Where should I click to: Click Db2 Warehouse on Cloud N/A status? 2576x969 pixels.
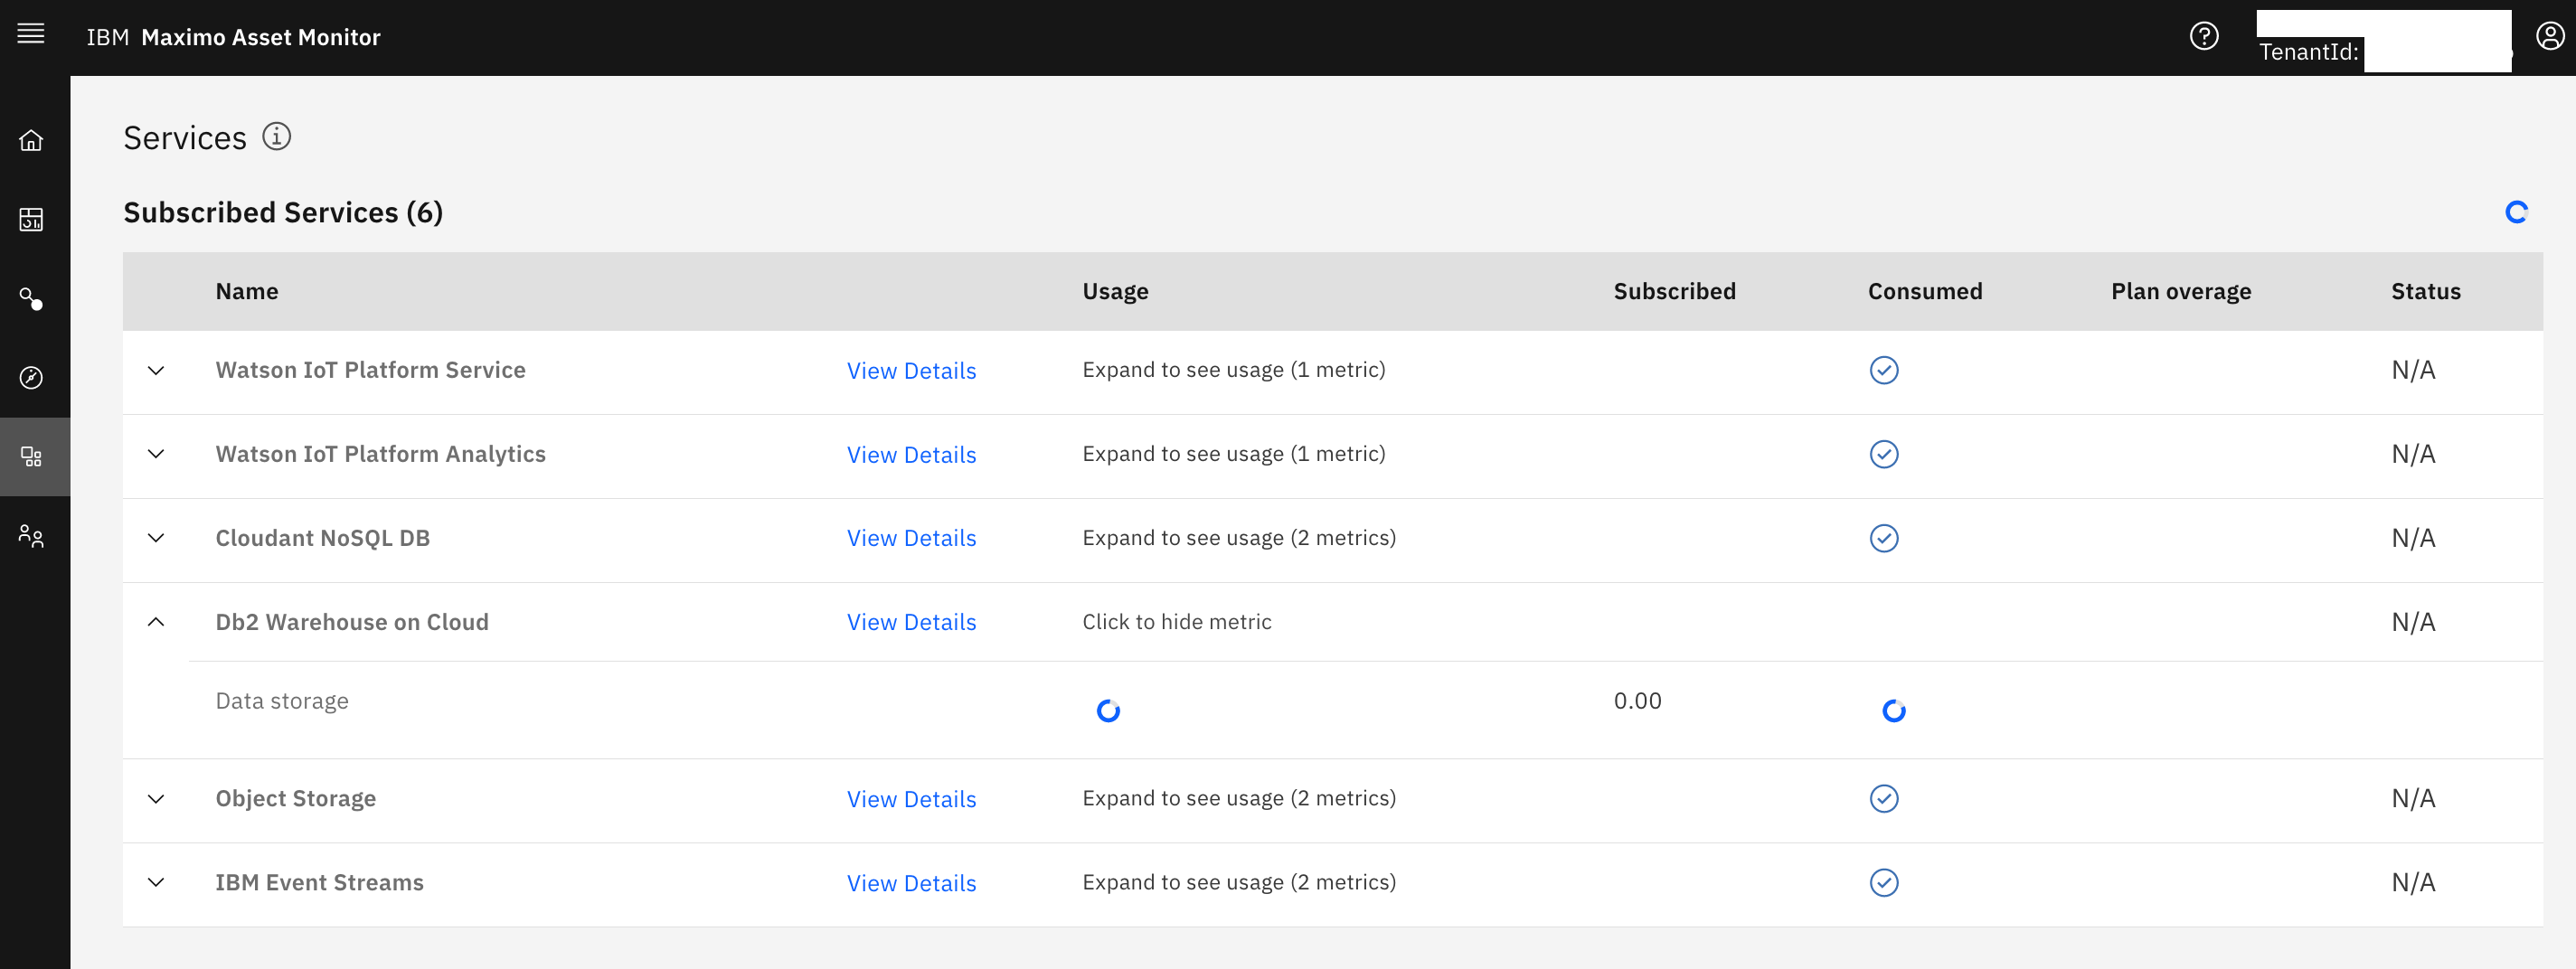(x=2412, y=622)
